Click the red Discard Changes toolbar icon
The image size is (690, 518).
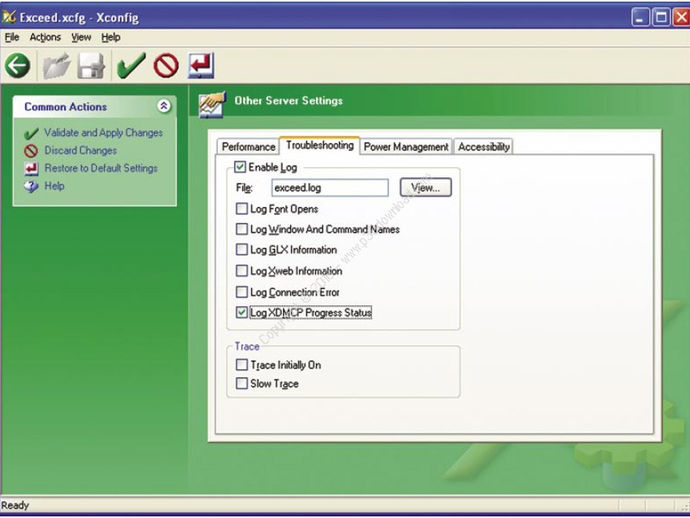point(166,66)
